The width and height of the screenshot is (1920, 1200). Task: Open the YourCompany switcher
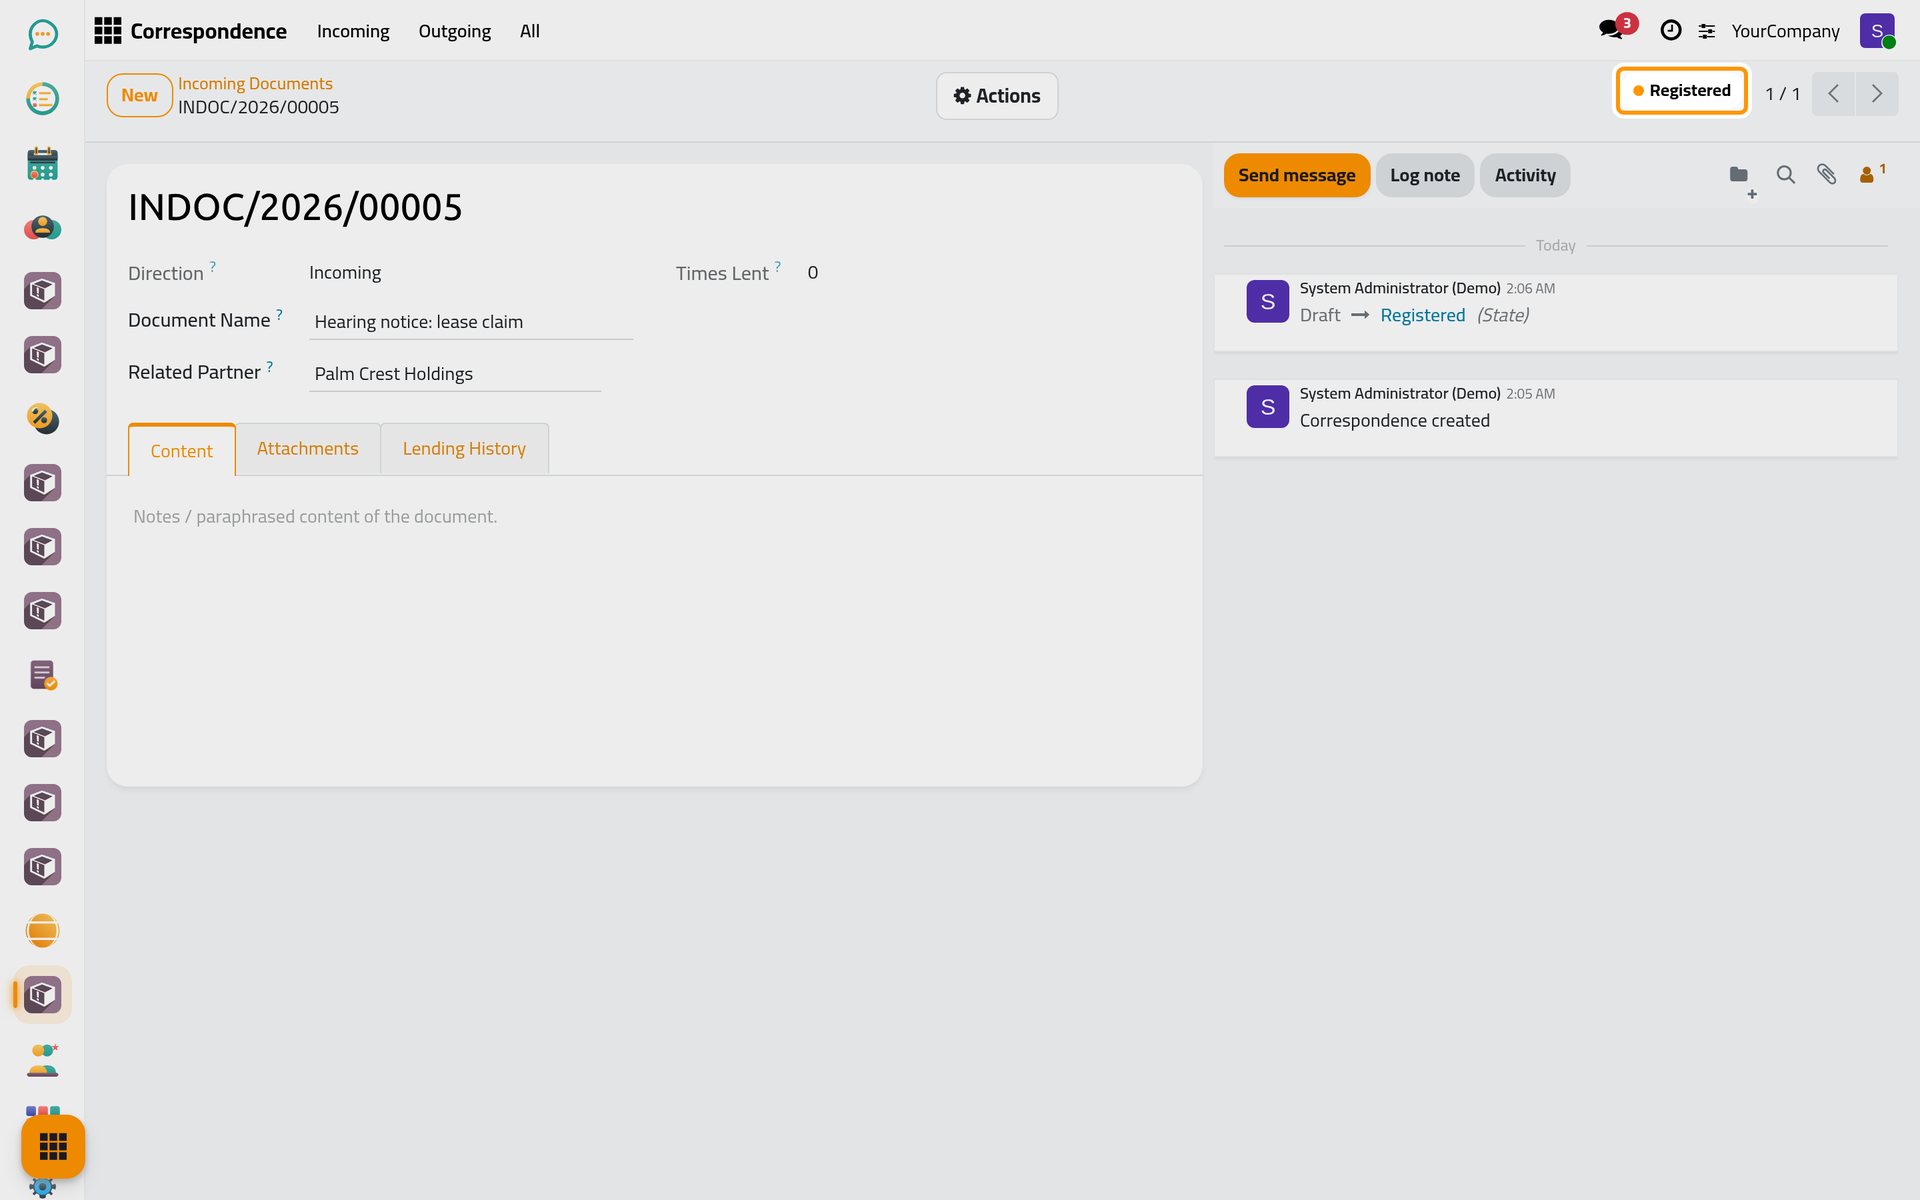pyautogui.click(x=1785, y=31)
